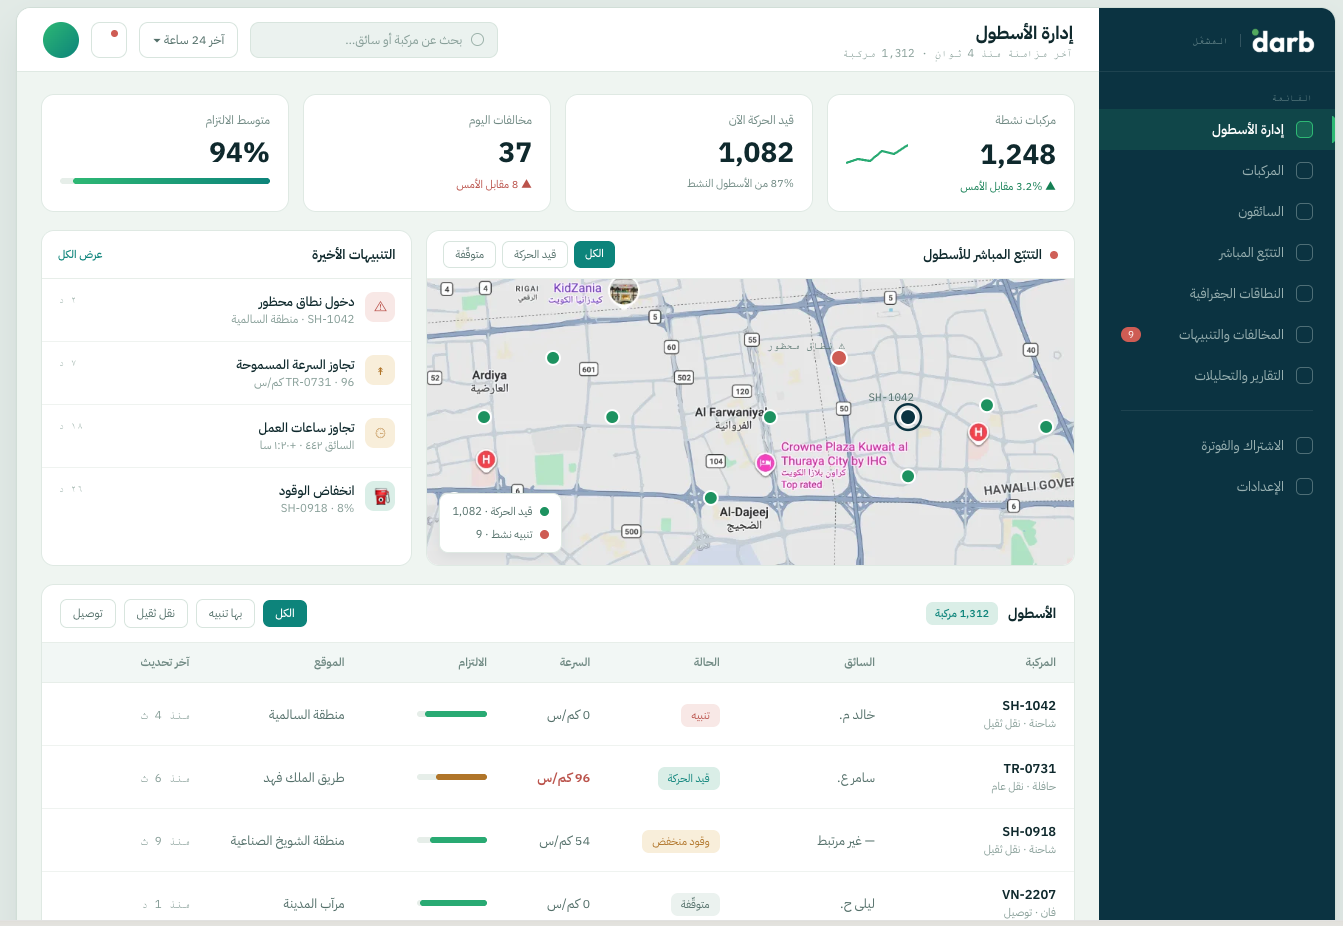1343x926 pixels.
Task: Filter fleet table by توصيل
Action: click(x=88, y=613)
